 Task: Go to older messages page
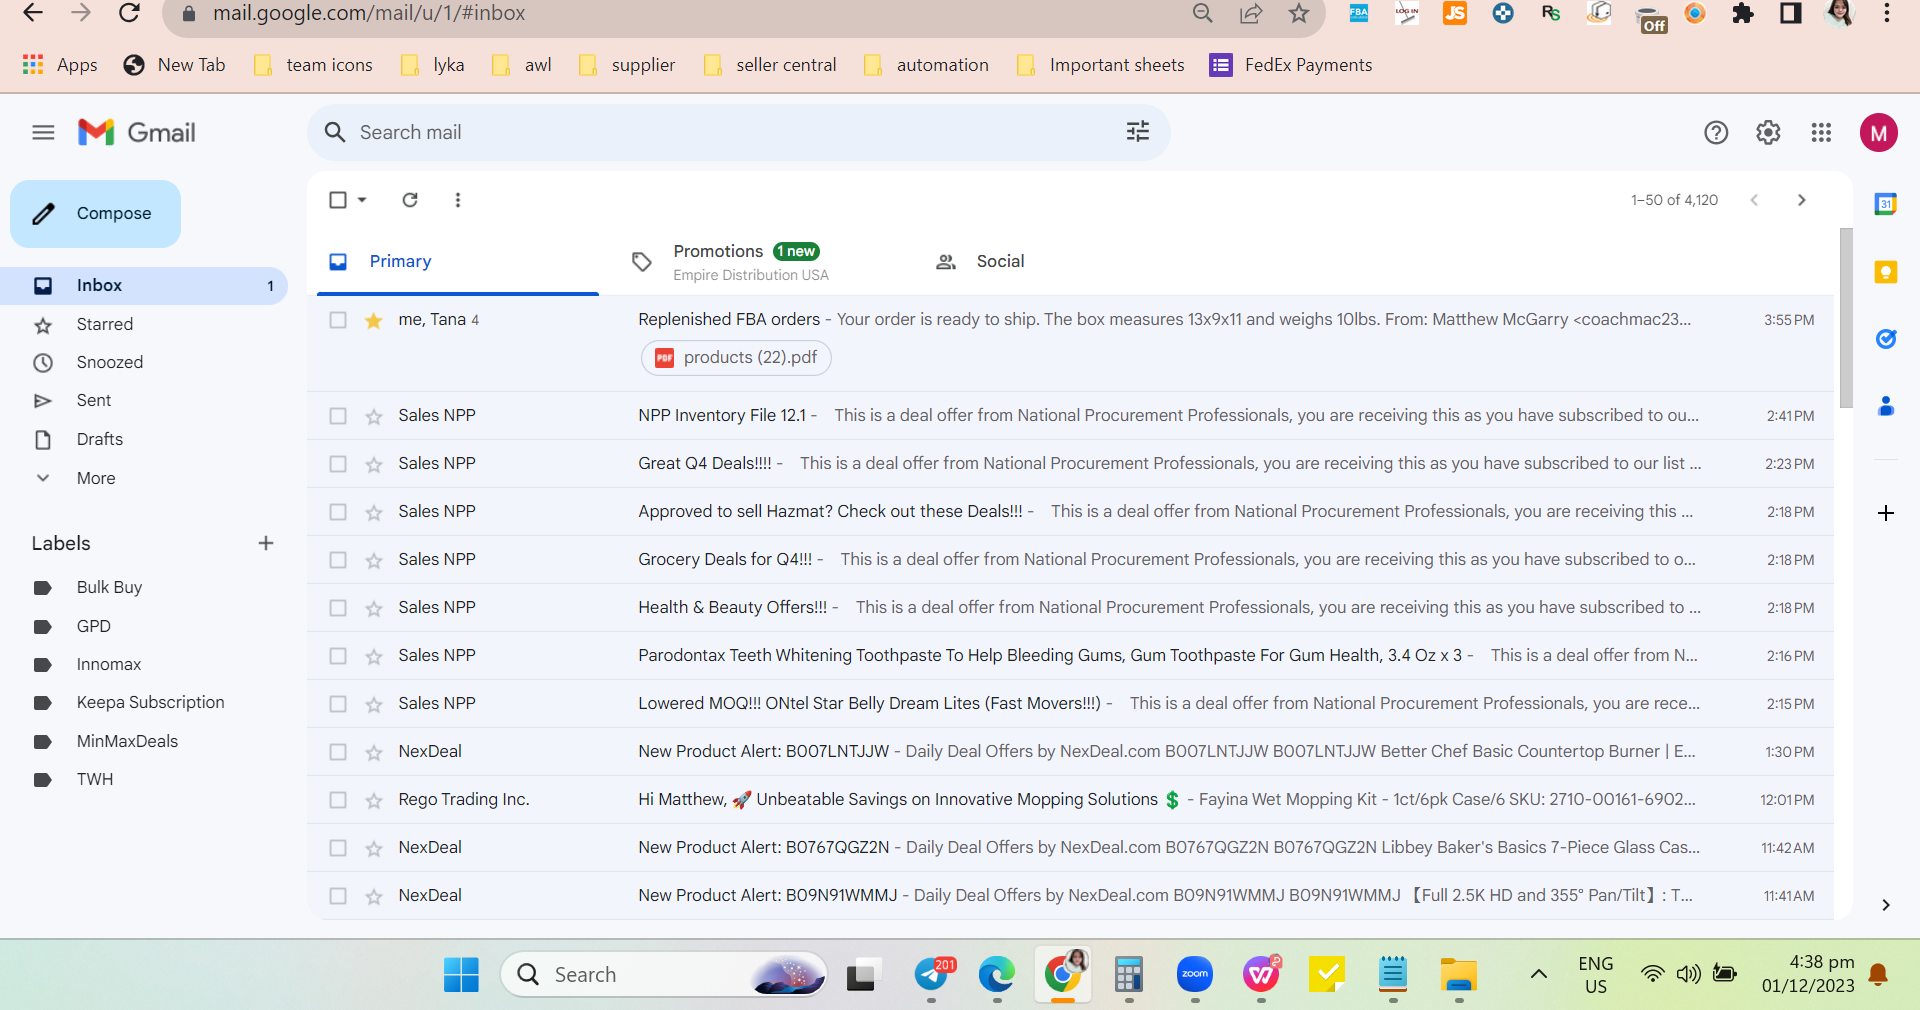[1801, 200]
